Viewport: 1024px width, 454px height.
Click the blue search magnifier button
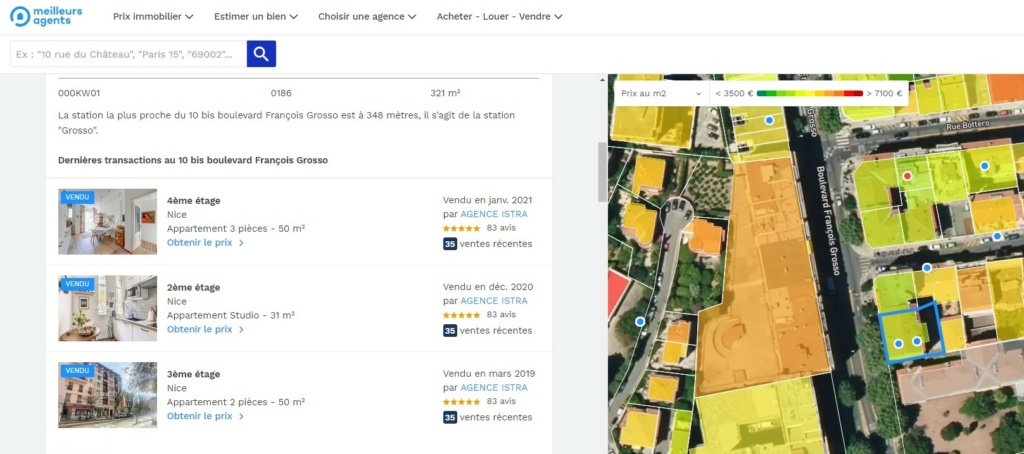(x=261, y=54)
